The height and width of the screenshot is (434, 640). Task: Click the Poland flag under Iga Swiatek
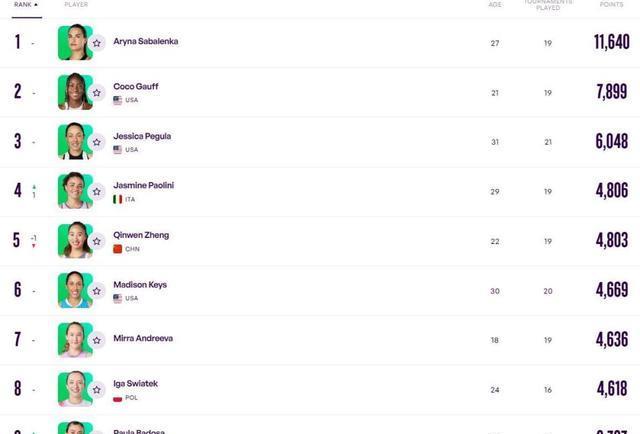coord(118,398)
